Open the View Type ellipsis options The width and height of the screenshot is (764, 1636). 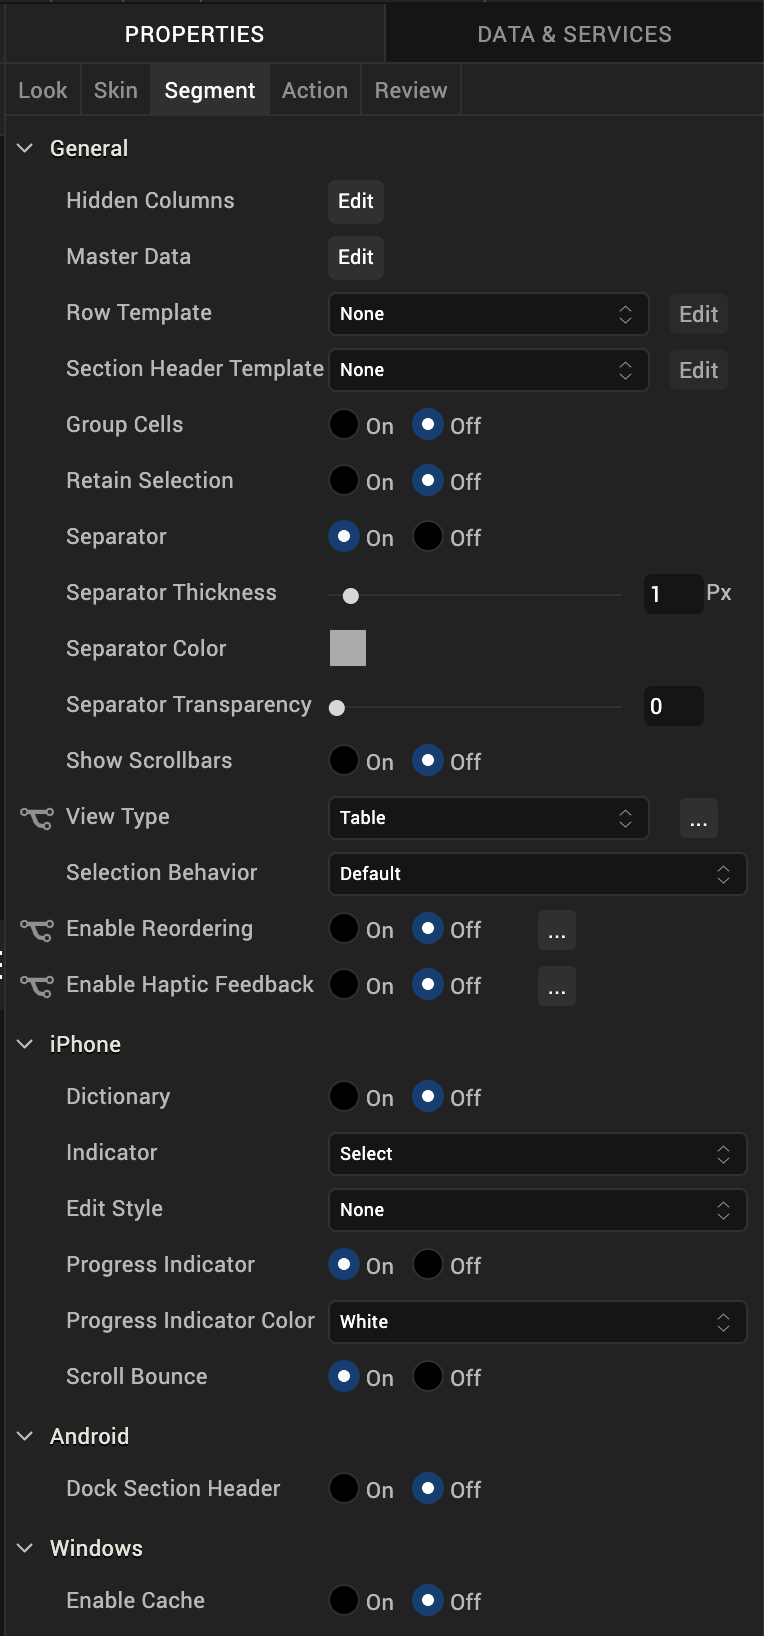pos(698,818)
